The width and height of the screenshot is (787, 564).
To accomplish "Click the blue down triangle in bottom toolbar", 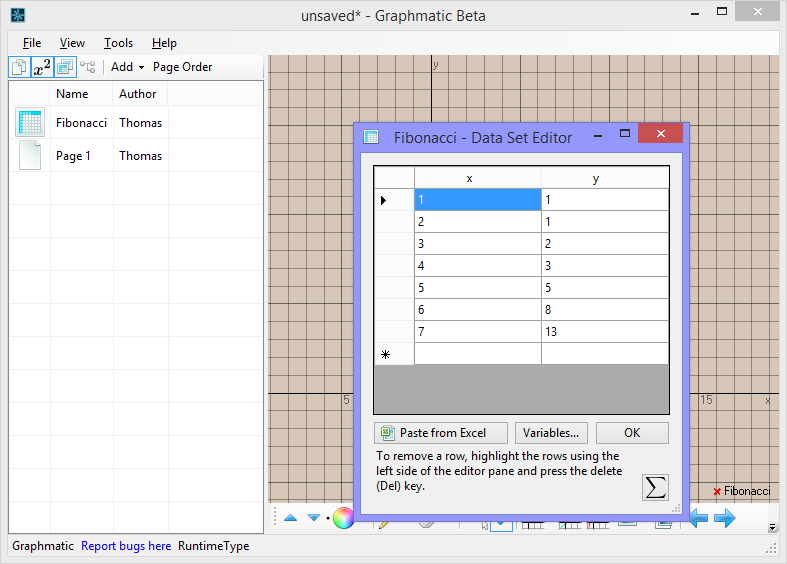I will pos(314,517).
